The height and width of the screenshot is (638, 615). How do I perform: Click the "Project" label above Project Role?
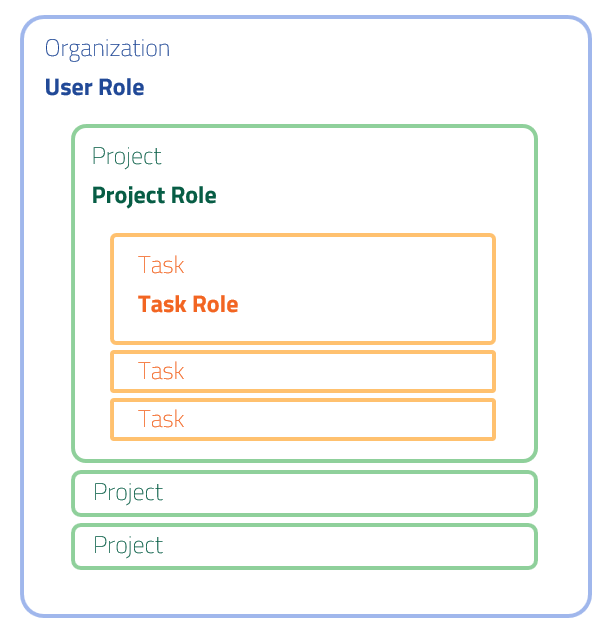pos(126,156)
